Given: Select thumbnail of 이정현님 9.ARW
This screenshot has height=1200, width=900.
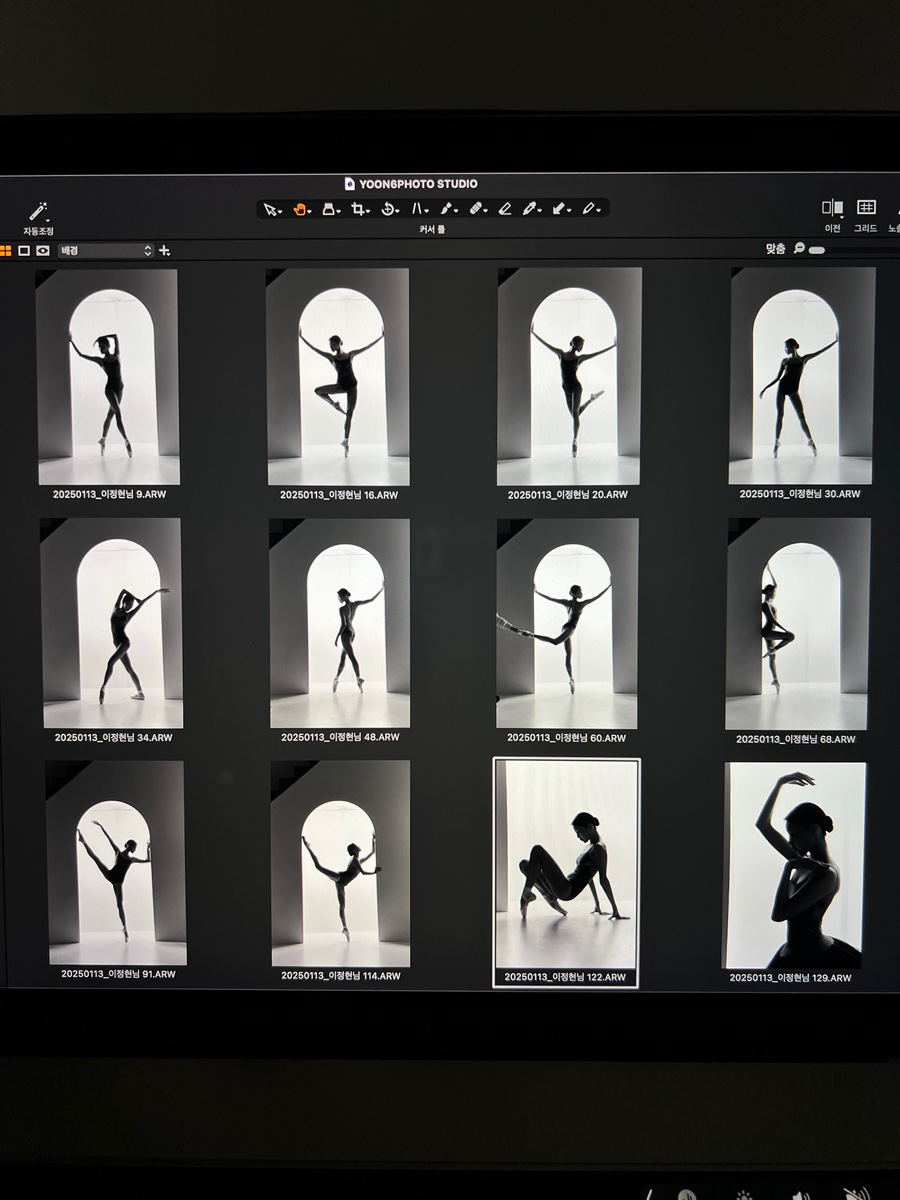Looking at the screenshot, I should (108, 377).
